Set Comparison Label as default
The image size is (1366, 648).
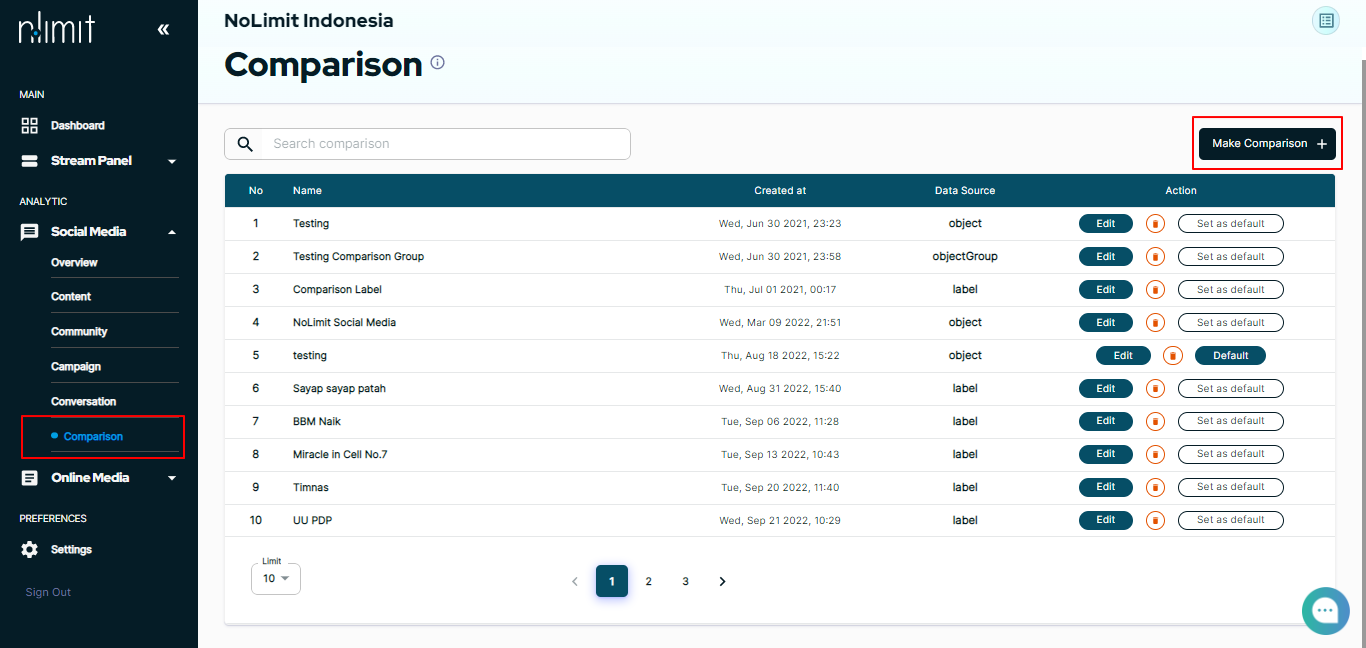[1231, 290]
